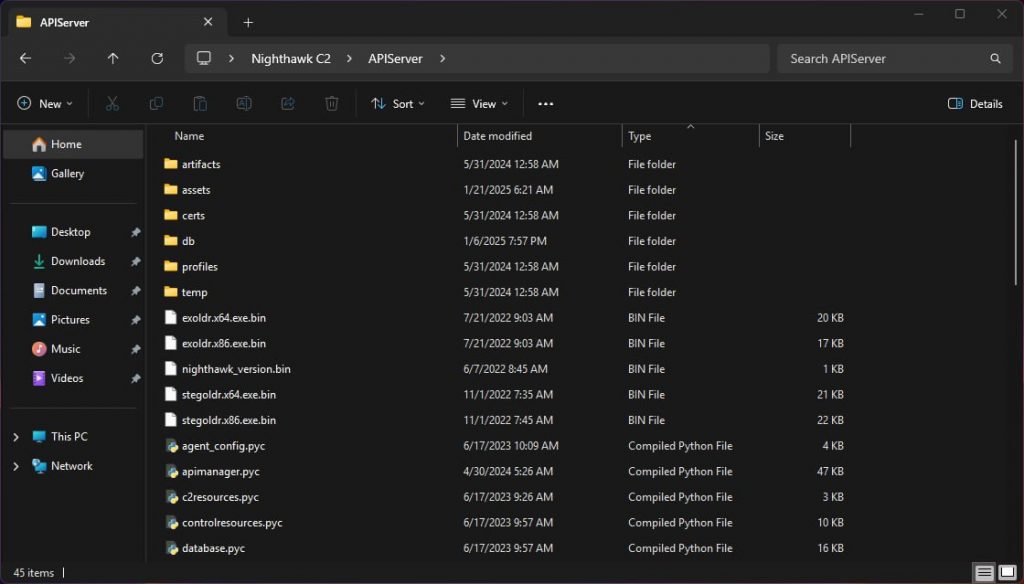1024x584 pixels.
Task: Open the View dropdown menu
Action: coord(479,104)
